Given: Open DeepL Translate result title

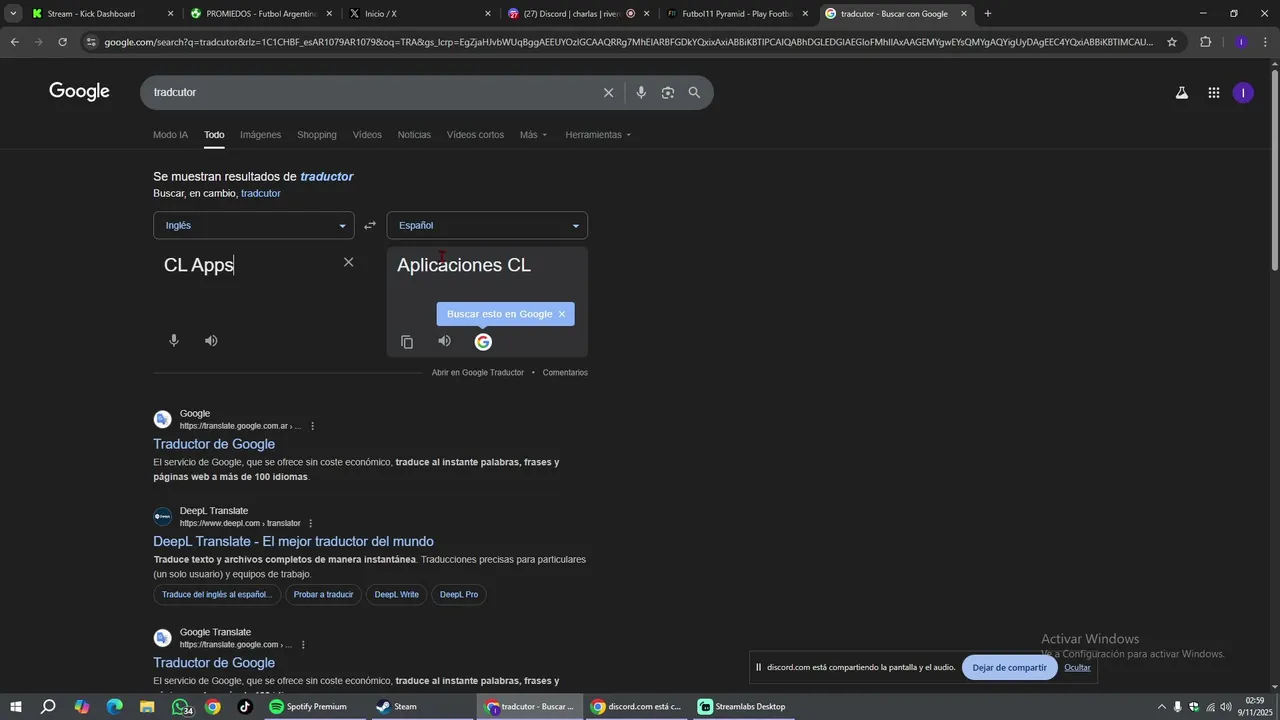Looking at the screenshot, I should (293, 541).
